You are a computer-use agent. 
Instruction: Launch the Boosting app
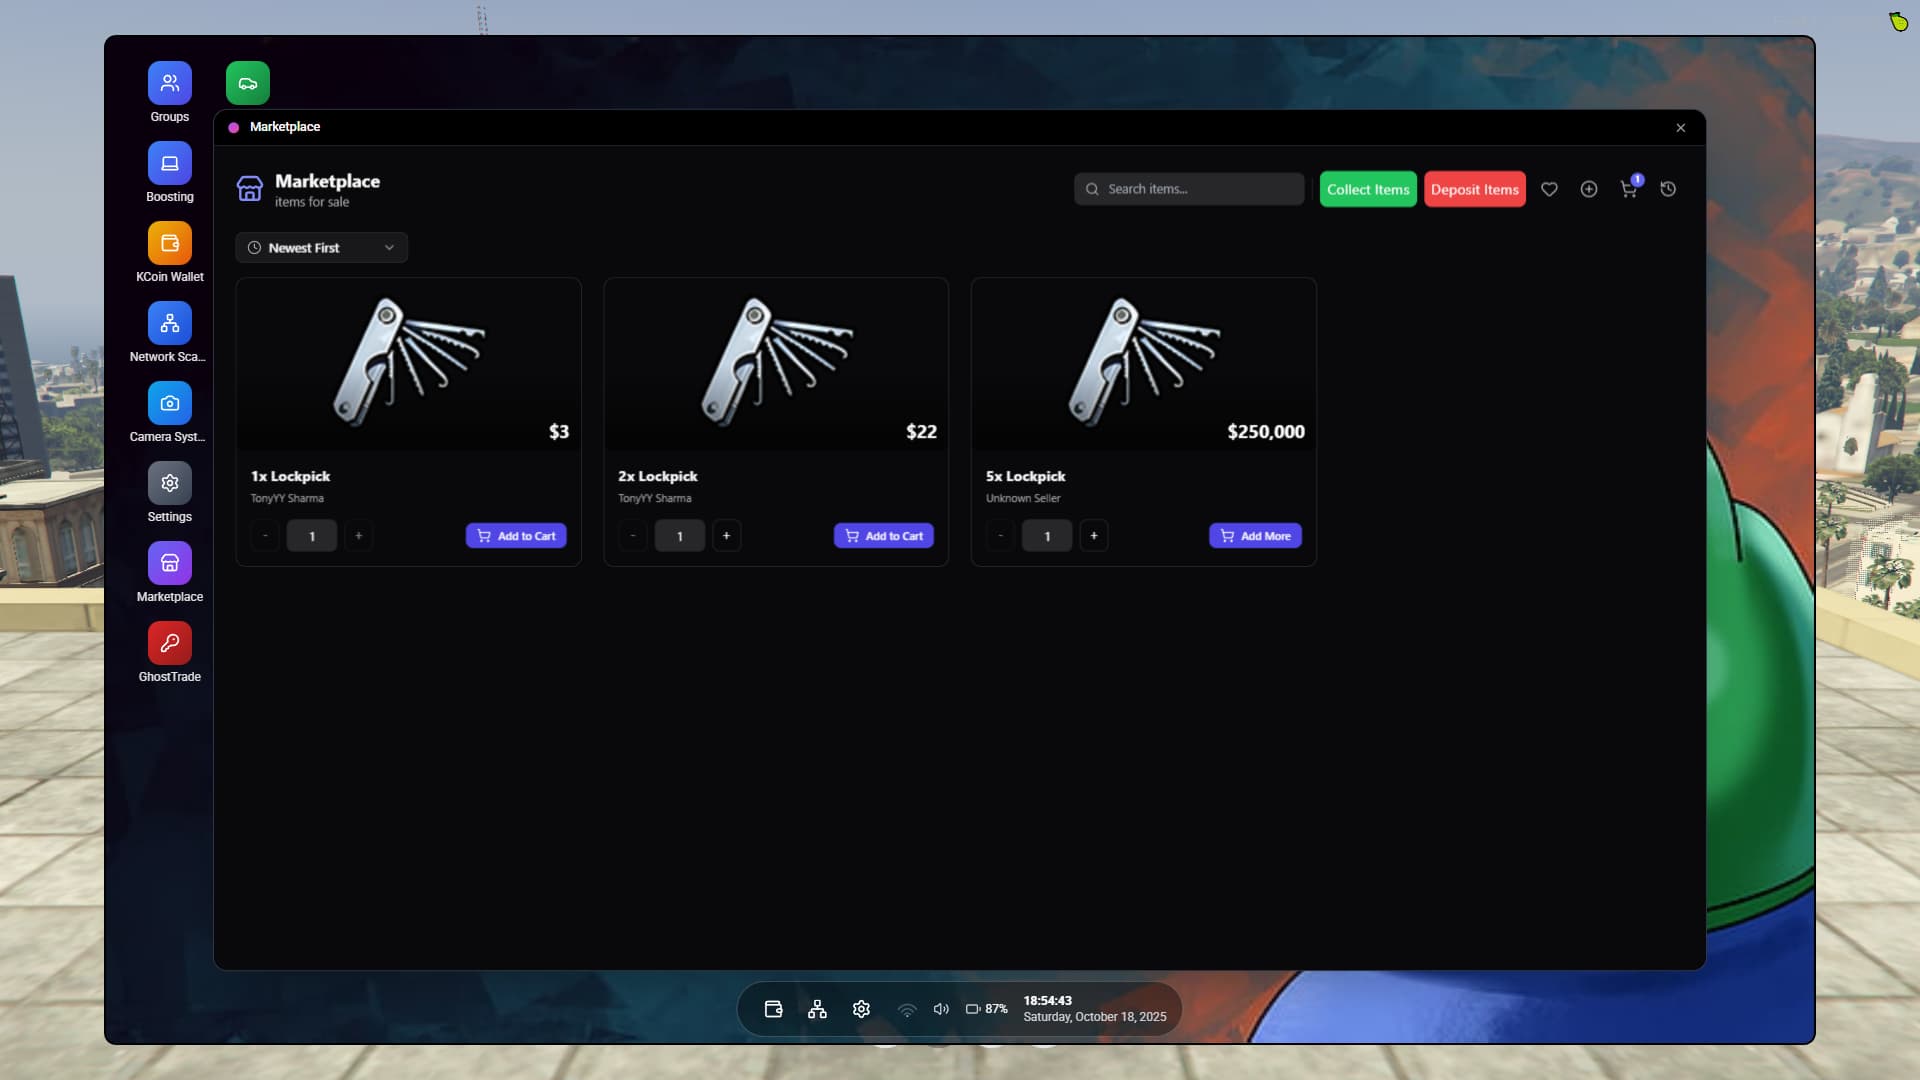[169, 163]
